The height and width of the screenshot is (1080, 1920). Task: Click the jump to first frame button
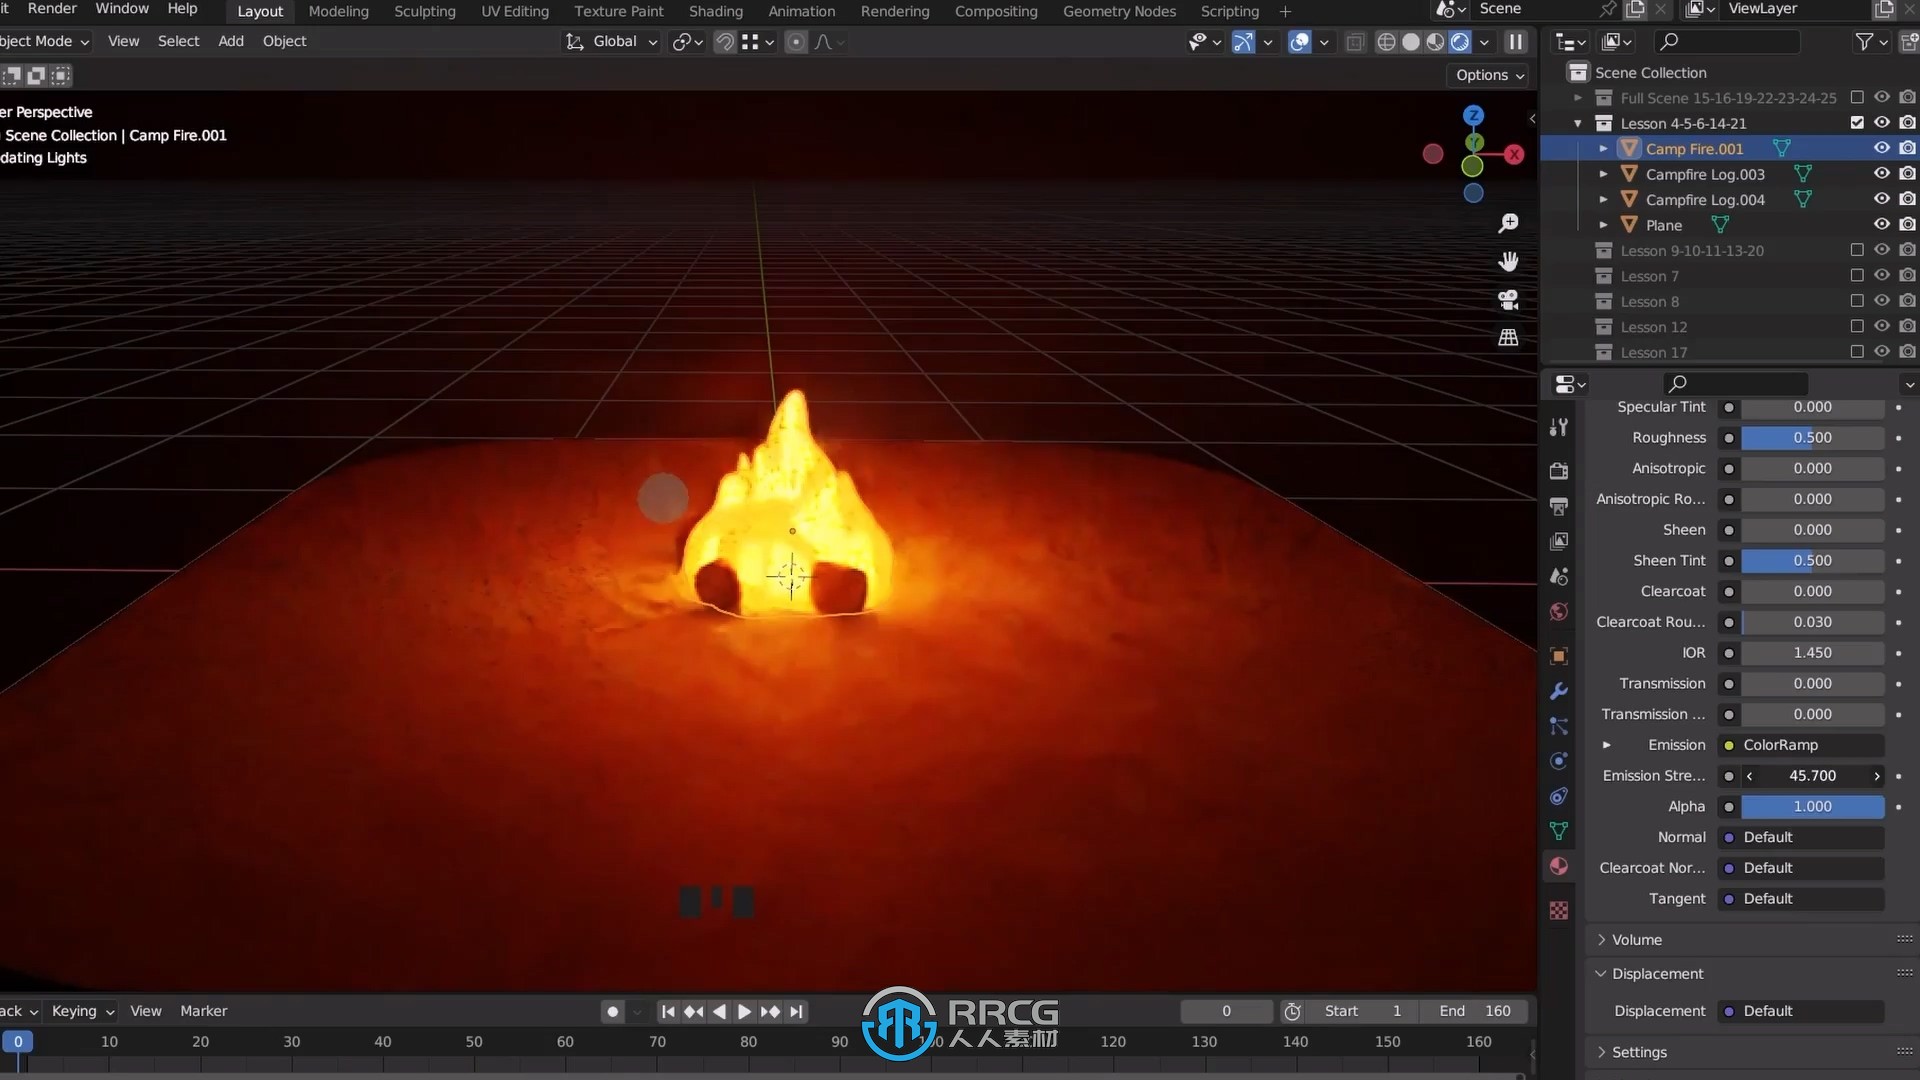coord(669,1010)
